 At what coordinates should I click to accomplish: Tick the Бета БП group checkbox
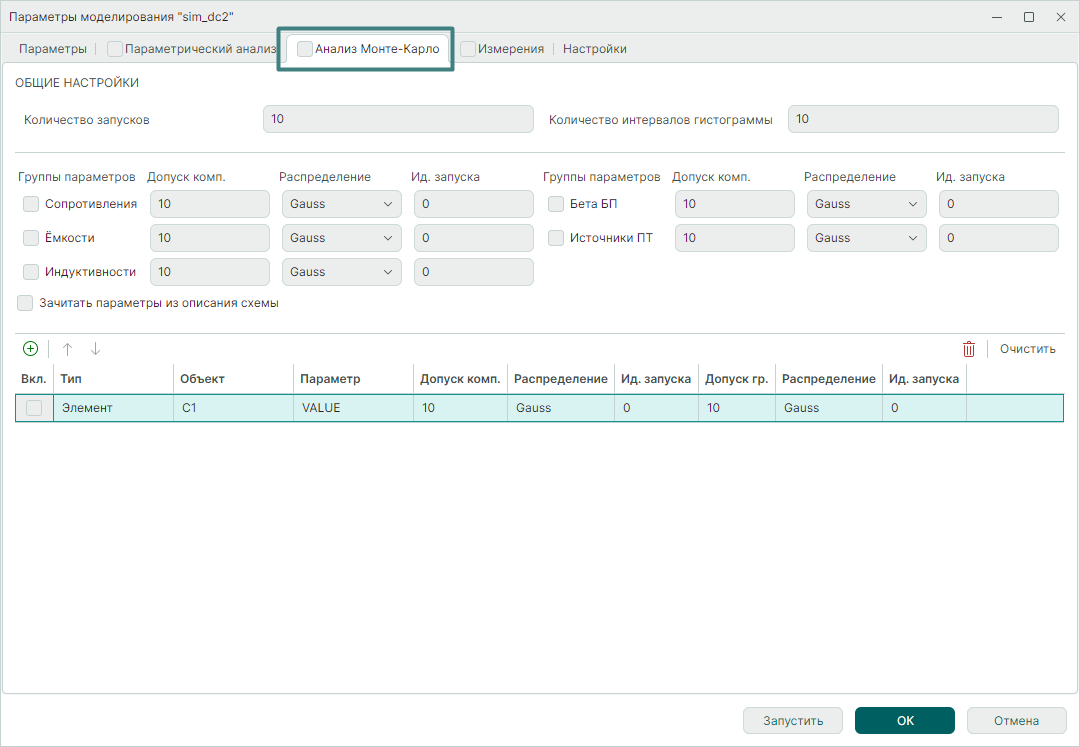coord(556,204)
